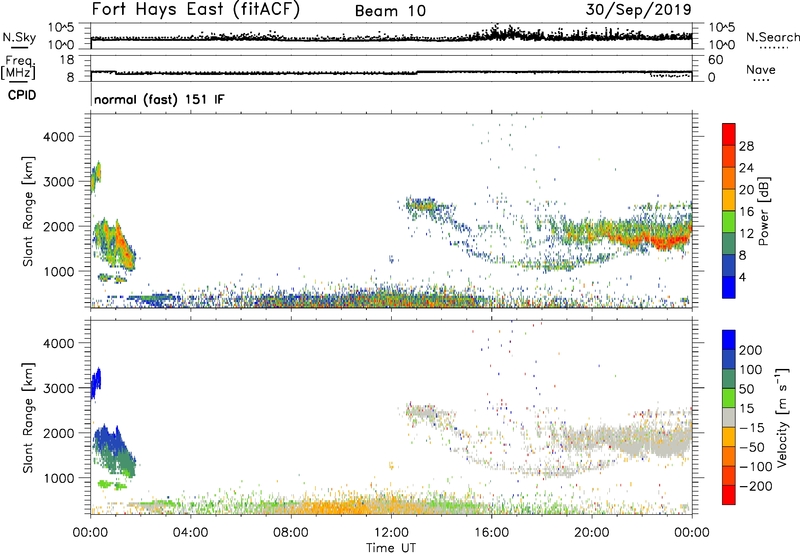This screenshot has width=800, height=554.
Task: Click the 'Time UT' axis label
Action: tap(391, 548)
